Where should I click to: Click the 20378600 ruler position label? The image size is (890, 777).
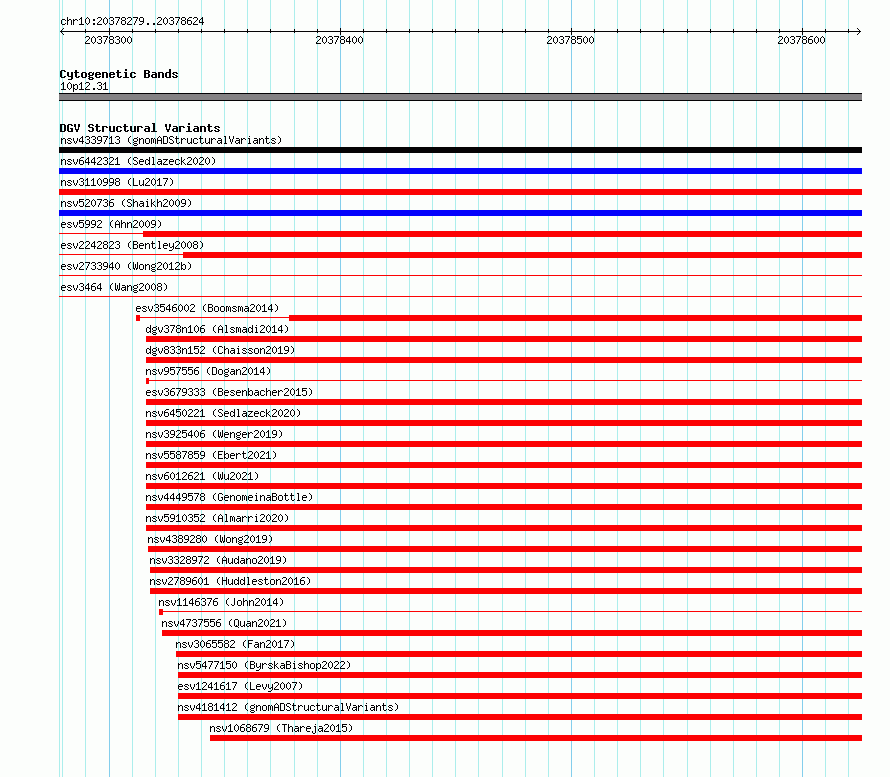[x=801, y=40]
